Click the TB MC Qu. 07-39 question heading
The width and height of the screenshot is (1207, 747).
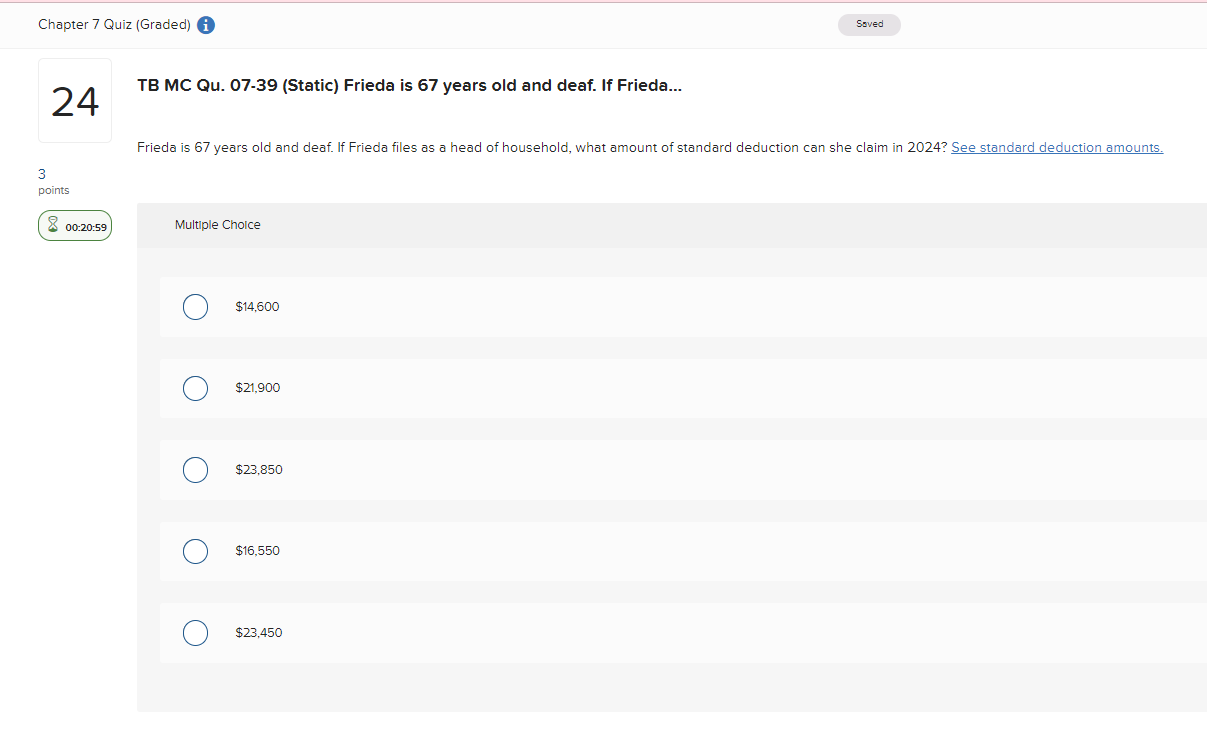pyautogui.click(x=409, y=86)
